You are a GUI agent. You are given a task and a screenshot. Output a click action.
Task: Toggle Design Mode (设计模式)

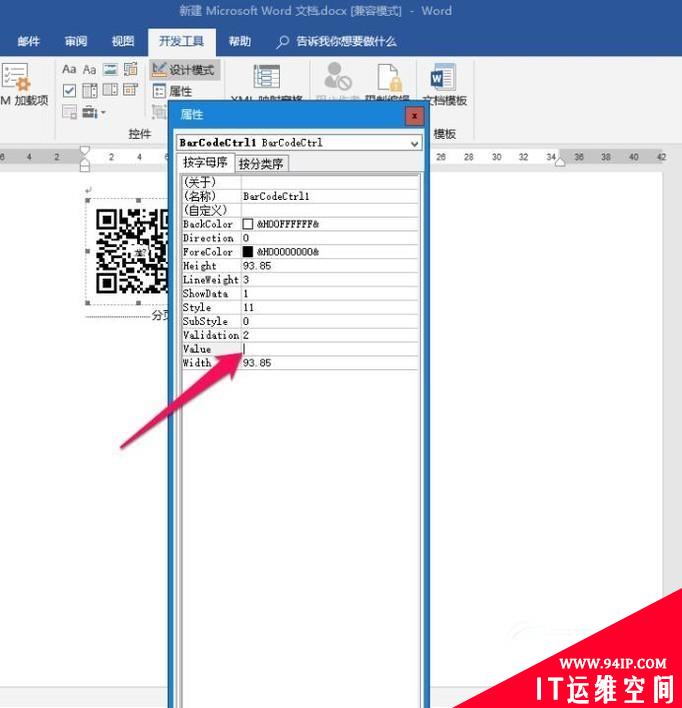click(184, 70)
